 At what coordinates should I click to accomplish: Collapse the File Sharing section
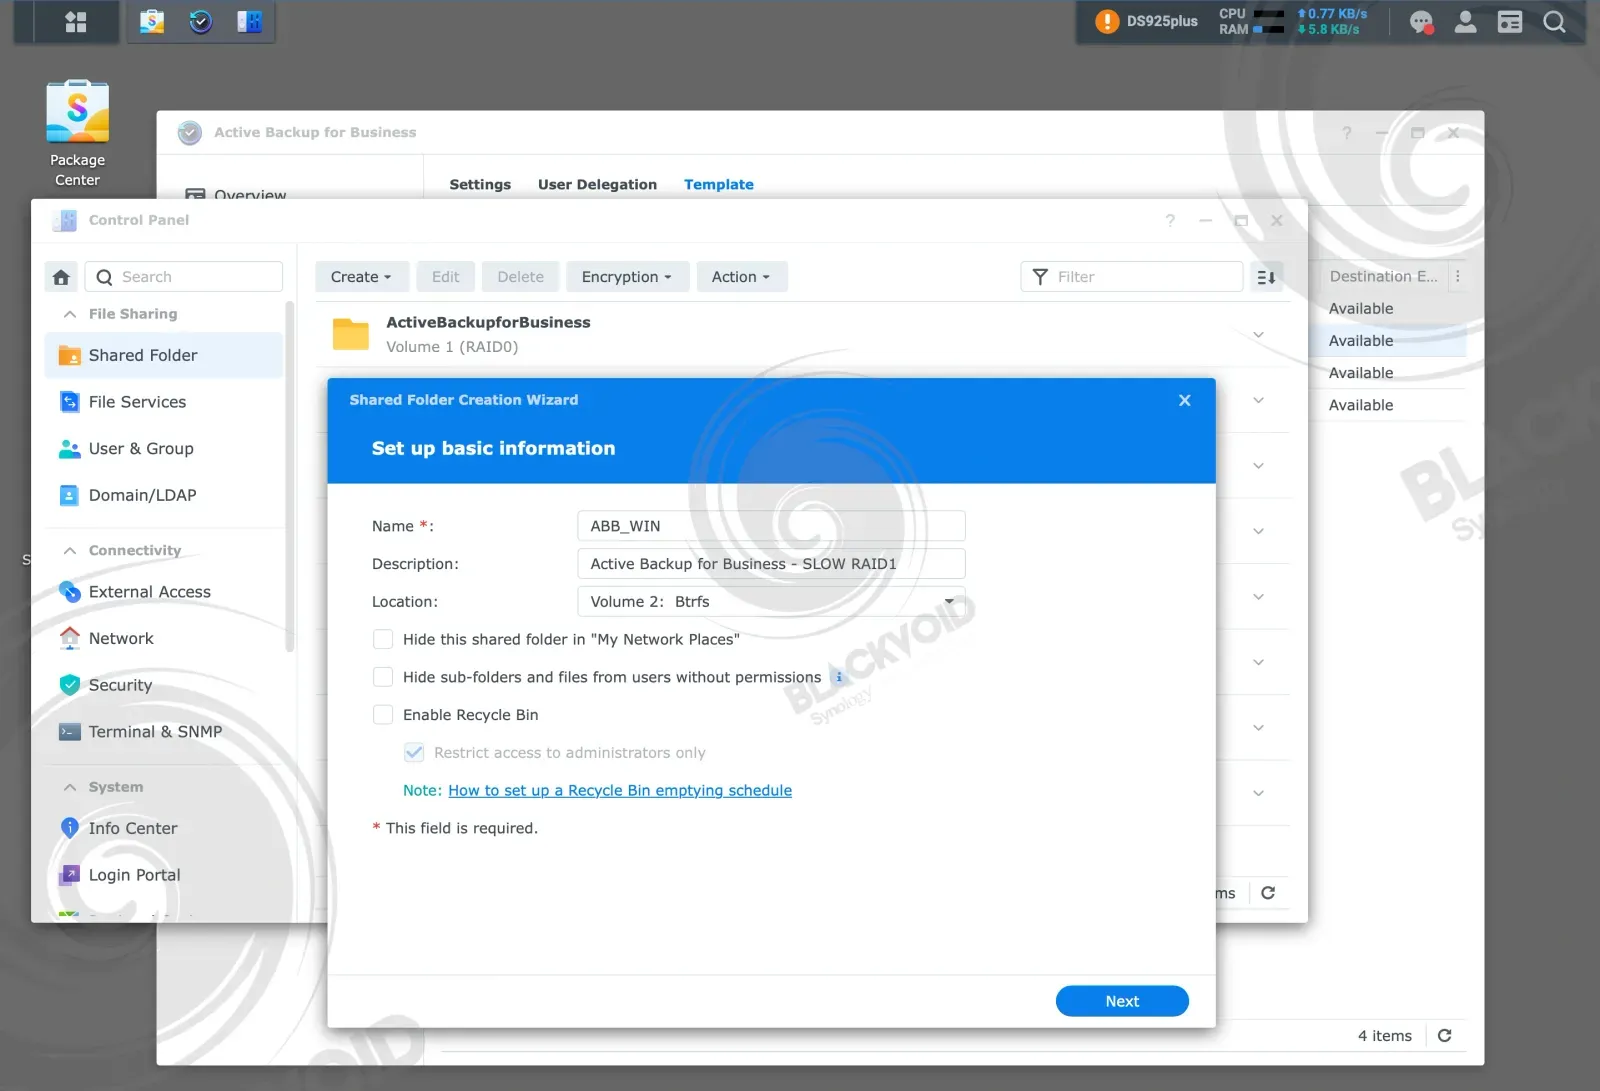70,314
